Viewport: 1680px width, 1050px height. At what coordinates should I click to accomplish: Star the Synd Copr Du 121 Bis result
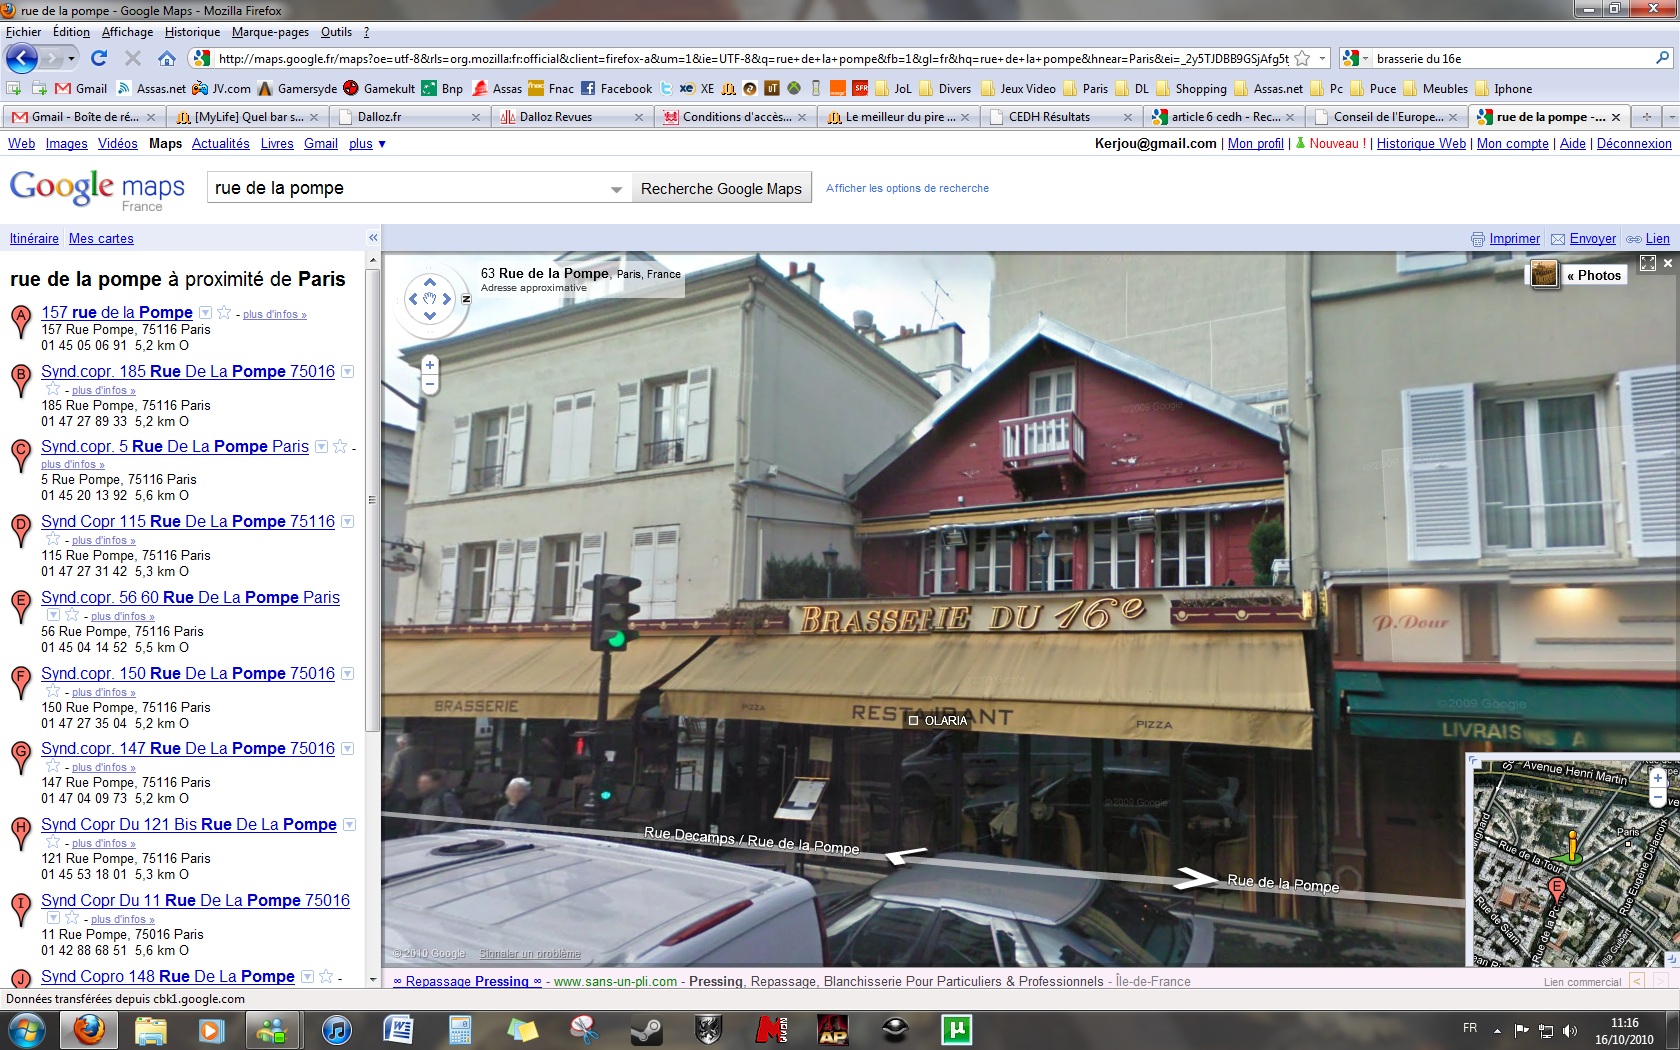(x=53, y=842)
